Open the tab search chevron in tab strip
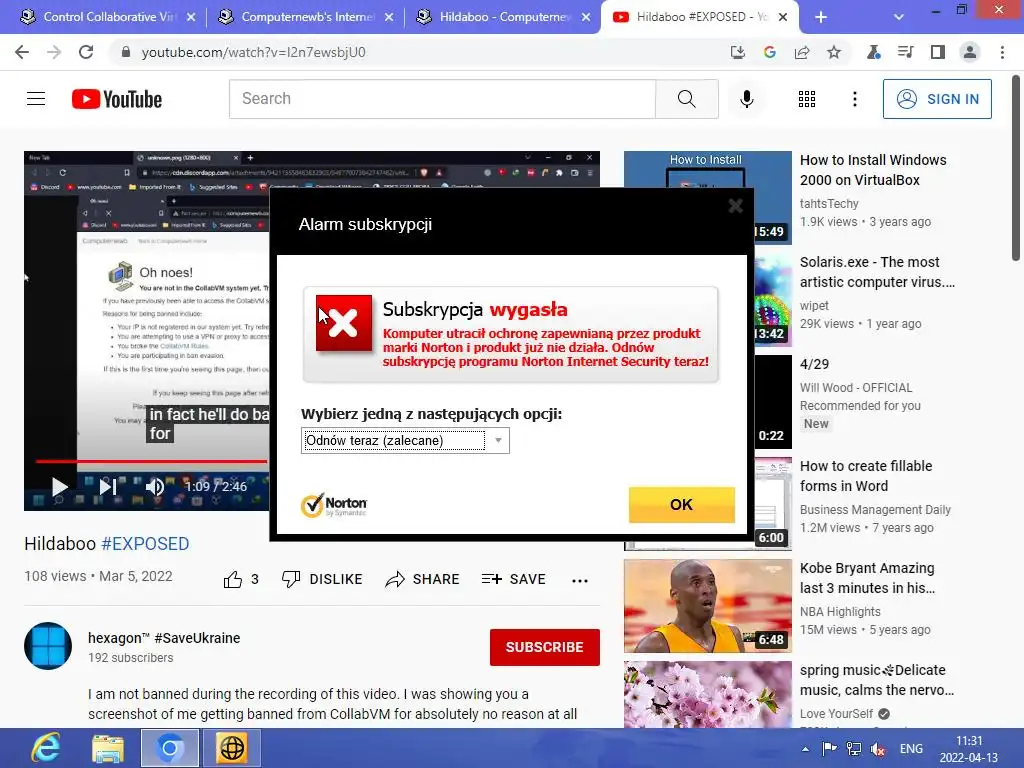This screenshot has height=768, width=1024. coord(899,17)
